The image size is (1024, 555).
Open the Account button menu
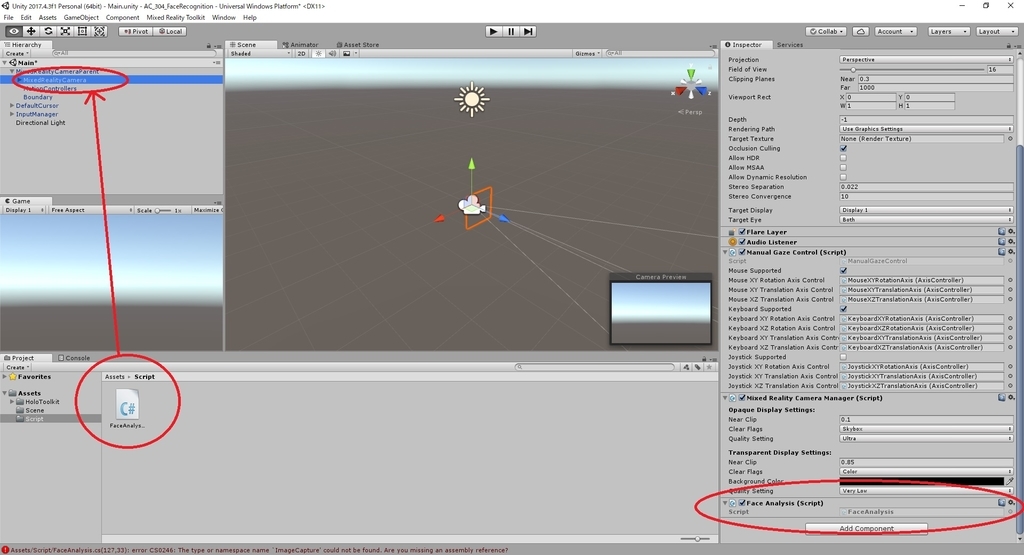895,31
